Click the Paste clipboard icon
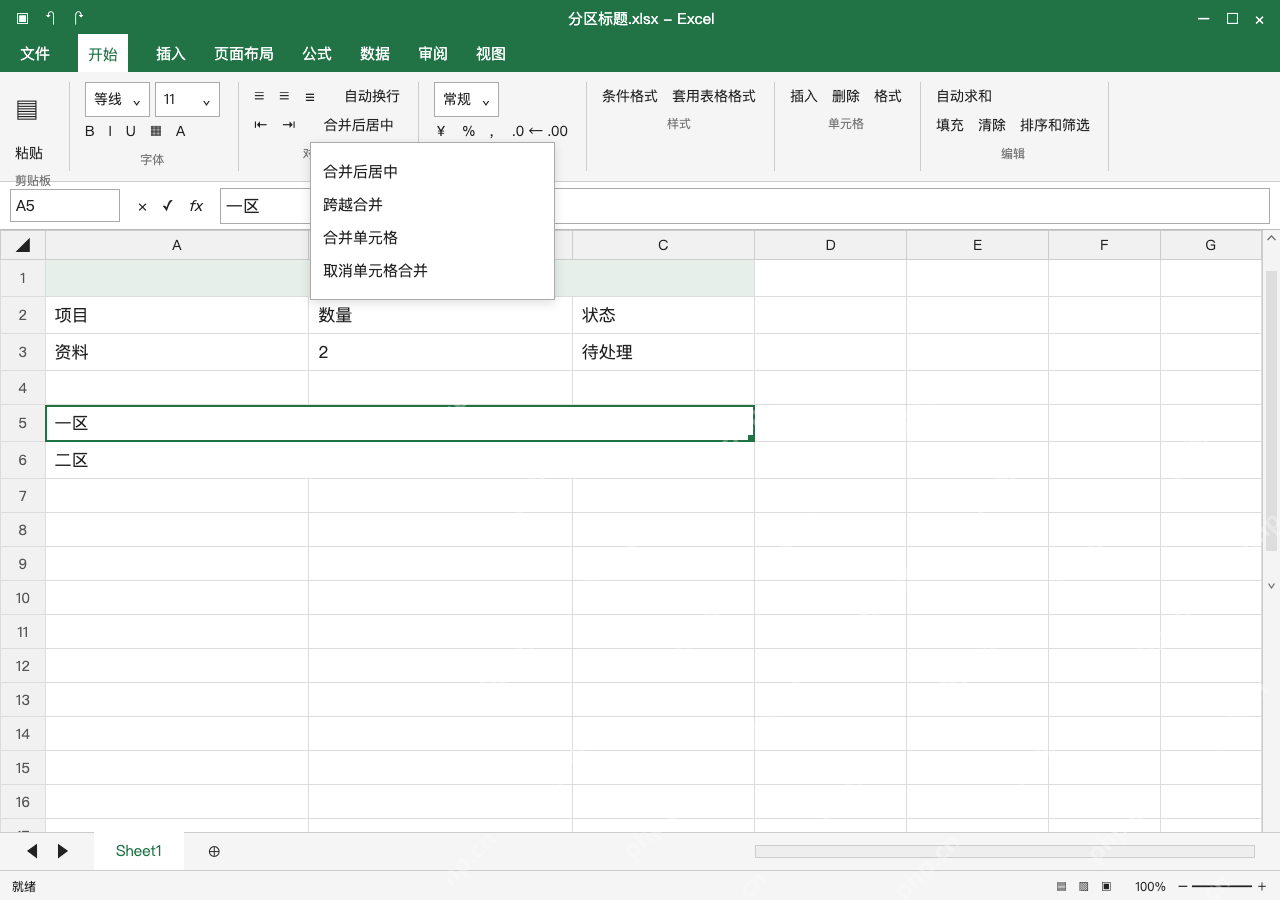The image size is (1280, 900). coord(27,110)
